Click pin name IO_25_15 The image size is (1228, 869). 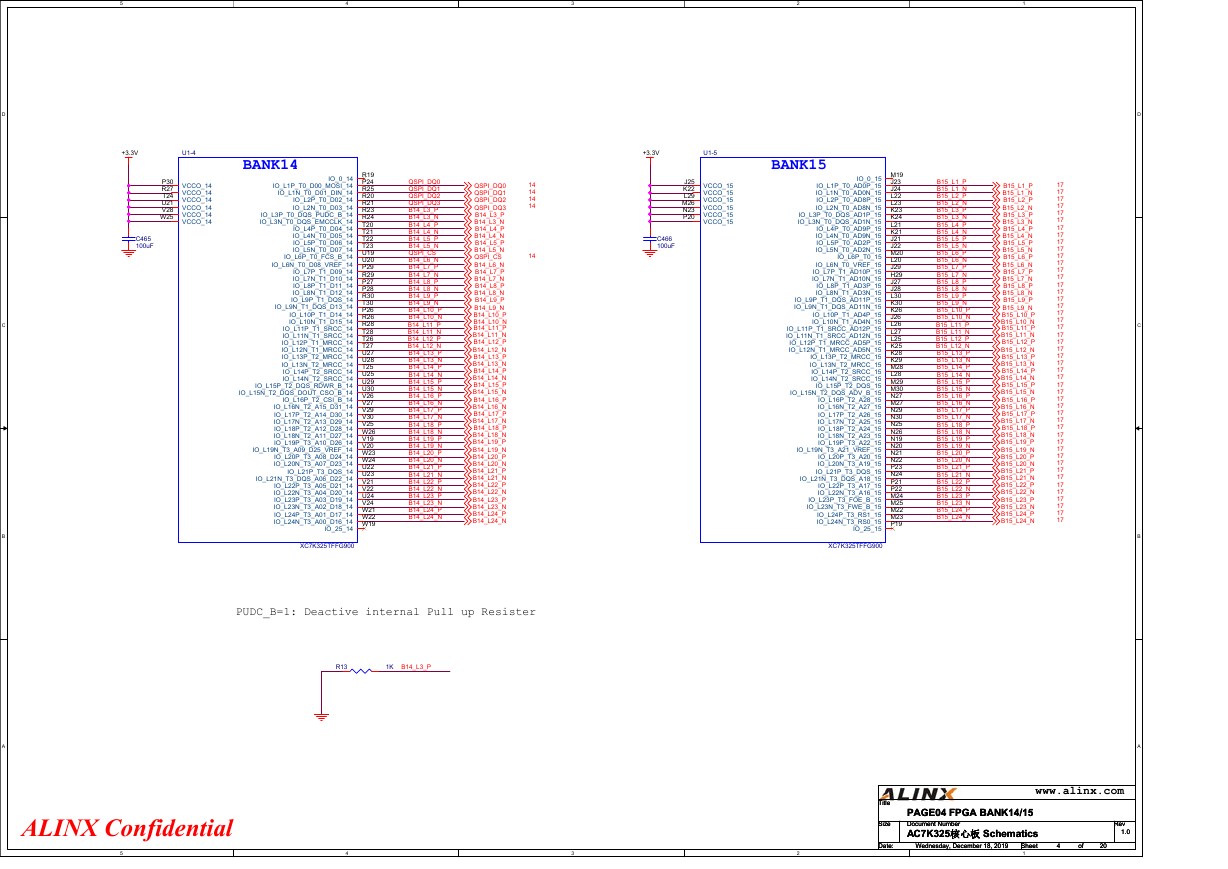(868, 528)
